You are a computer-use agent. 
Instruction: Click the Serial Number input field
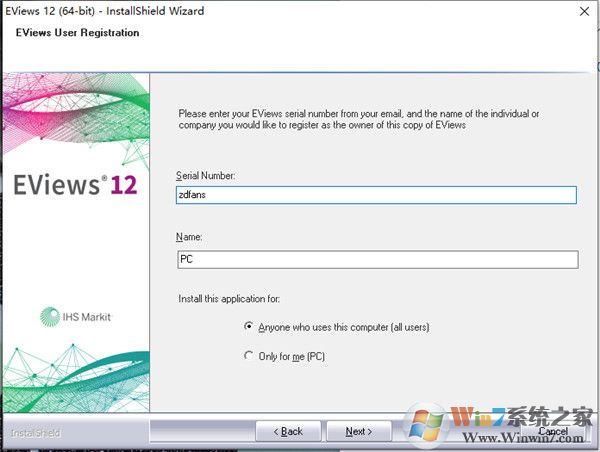tap(376, 195)
